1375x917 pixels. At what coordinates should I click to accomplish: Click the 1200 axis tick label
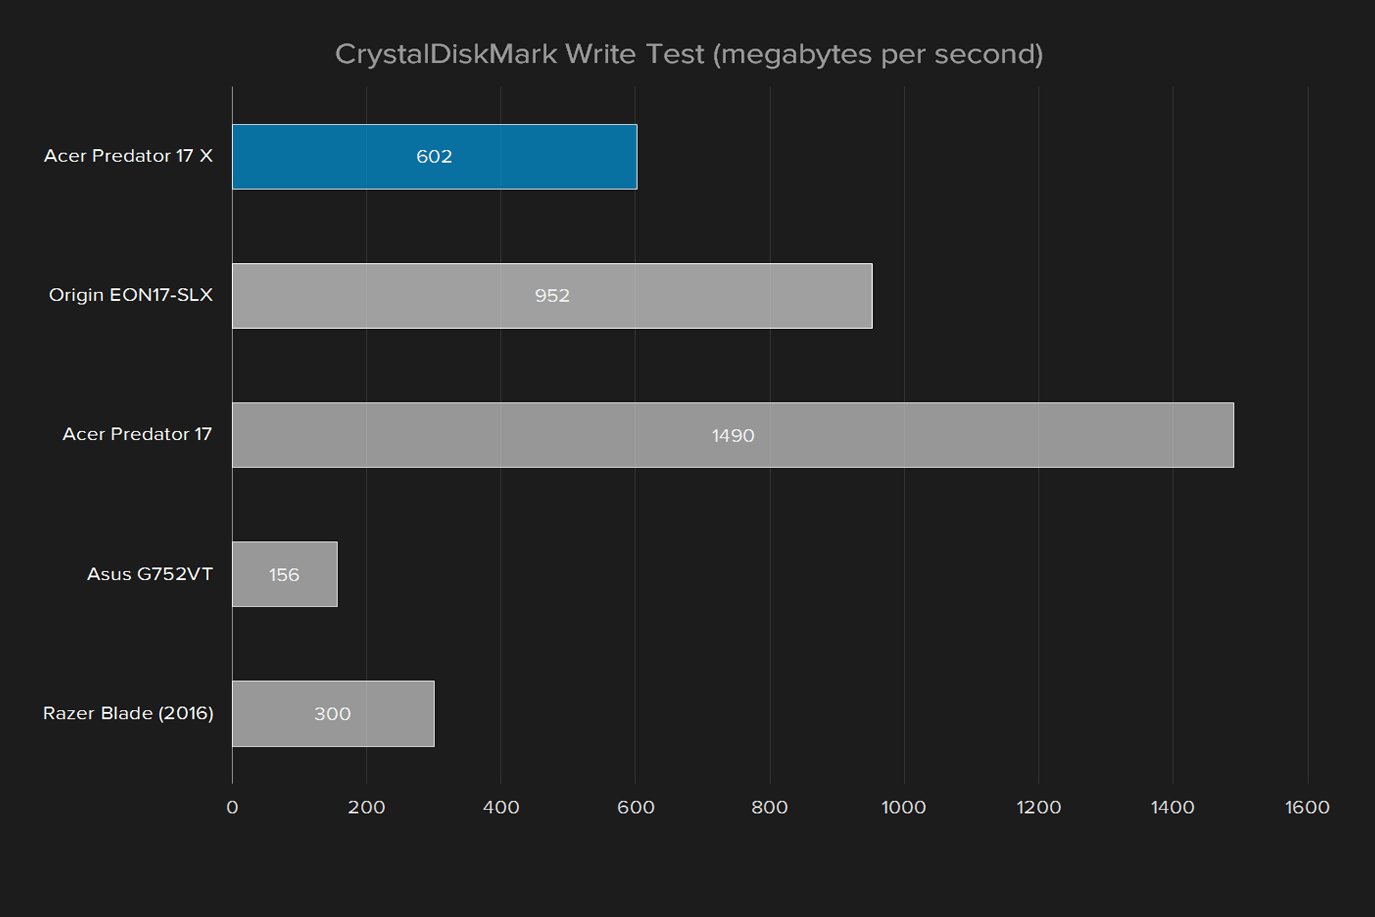1039,807
